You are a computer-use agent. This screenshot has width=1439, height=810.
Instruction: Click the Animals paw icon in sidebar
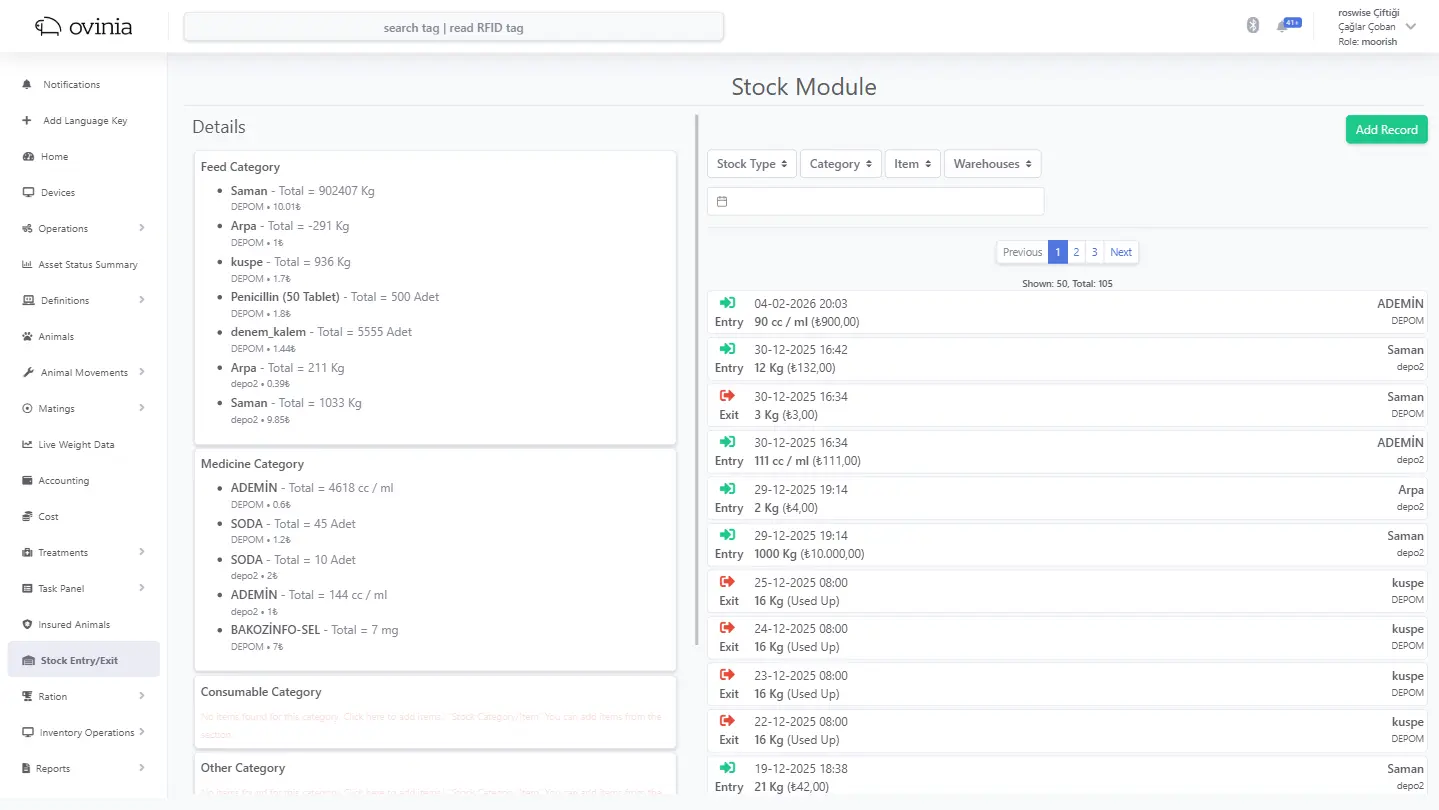click(28, 337)
